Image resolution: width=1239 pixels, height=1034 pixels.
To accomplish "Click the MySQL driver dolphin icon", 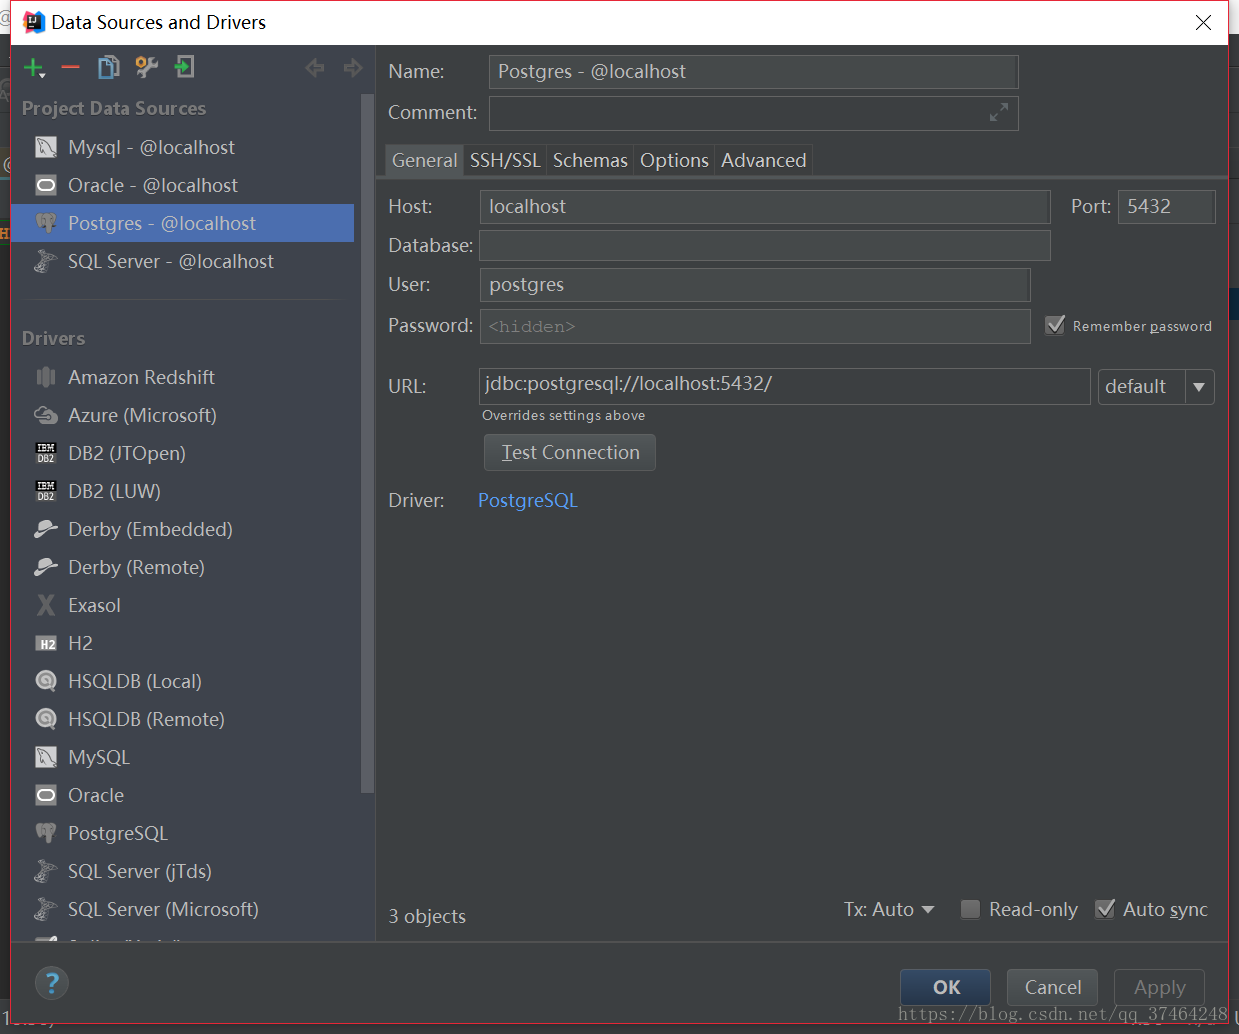I will (x=46, y=757).
